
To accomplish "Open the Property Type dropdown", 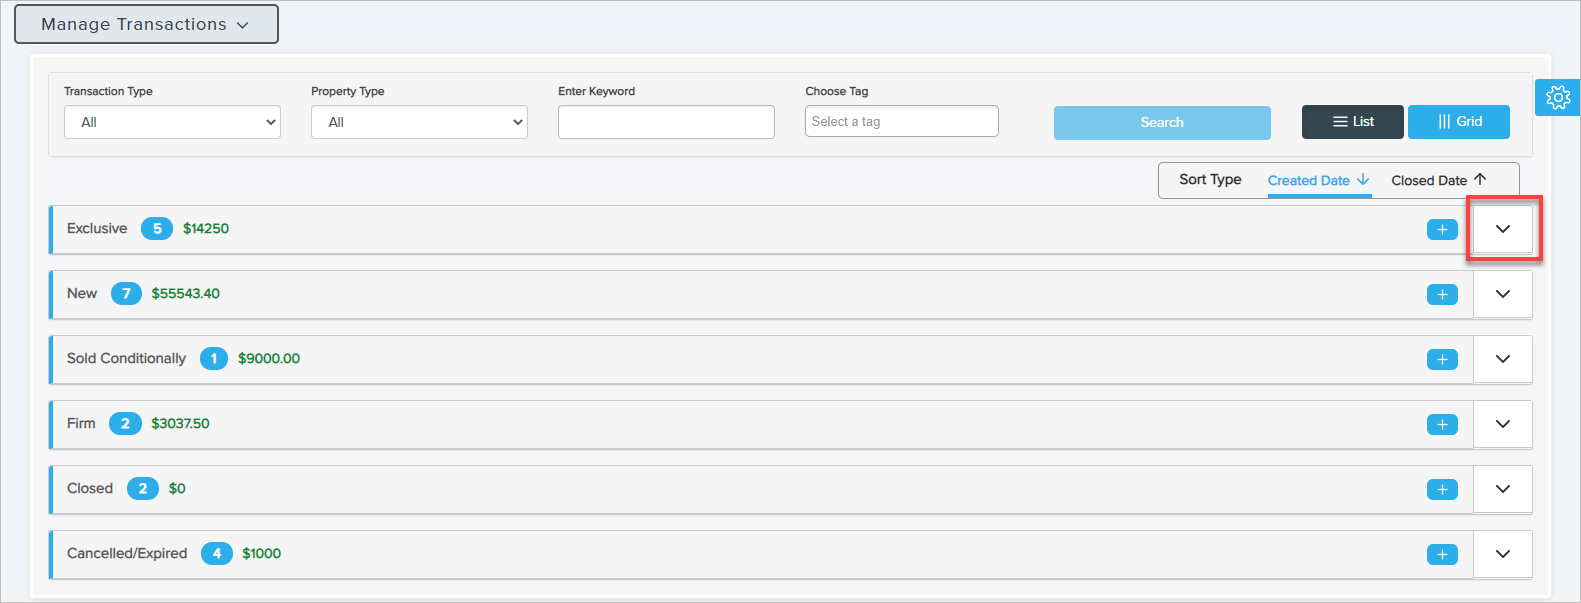I will (x=419, y=123).
